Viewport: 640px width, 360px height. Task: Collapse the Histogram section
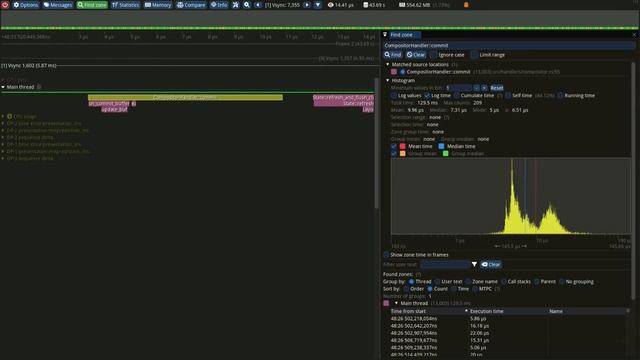(x=388, y=80)
